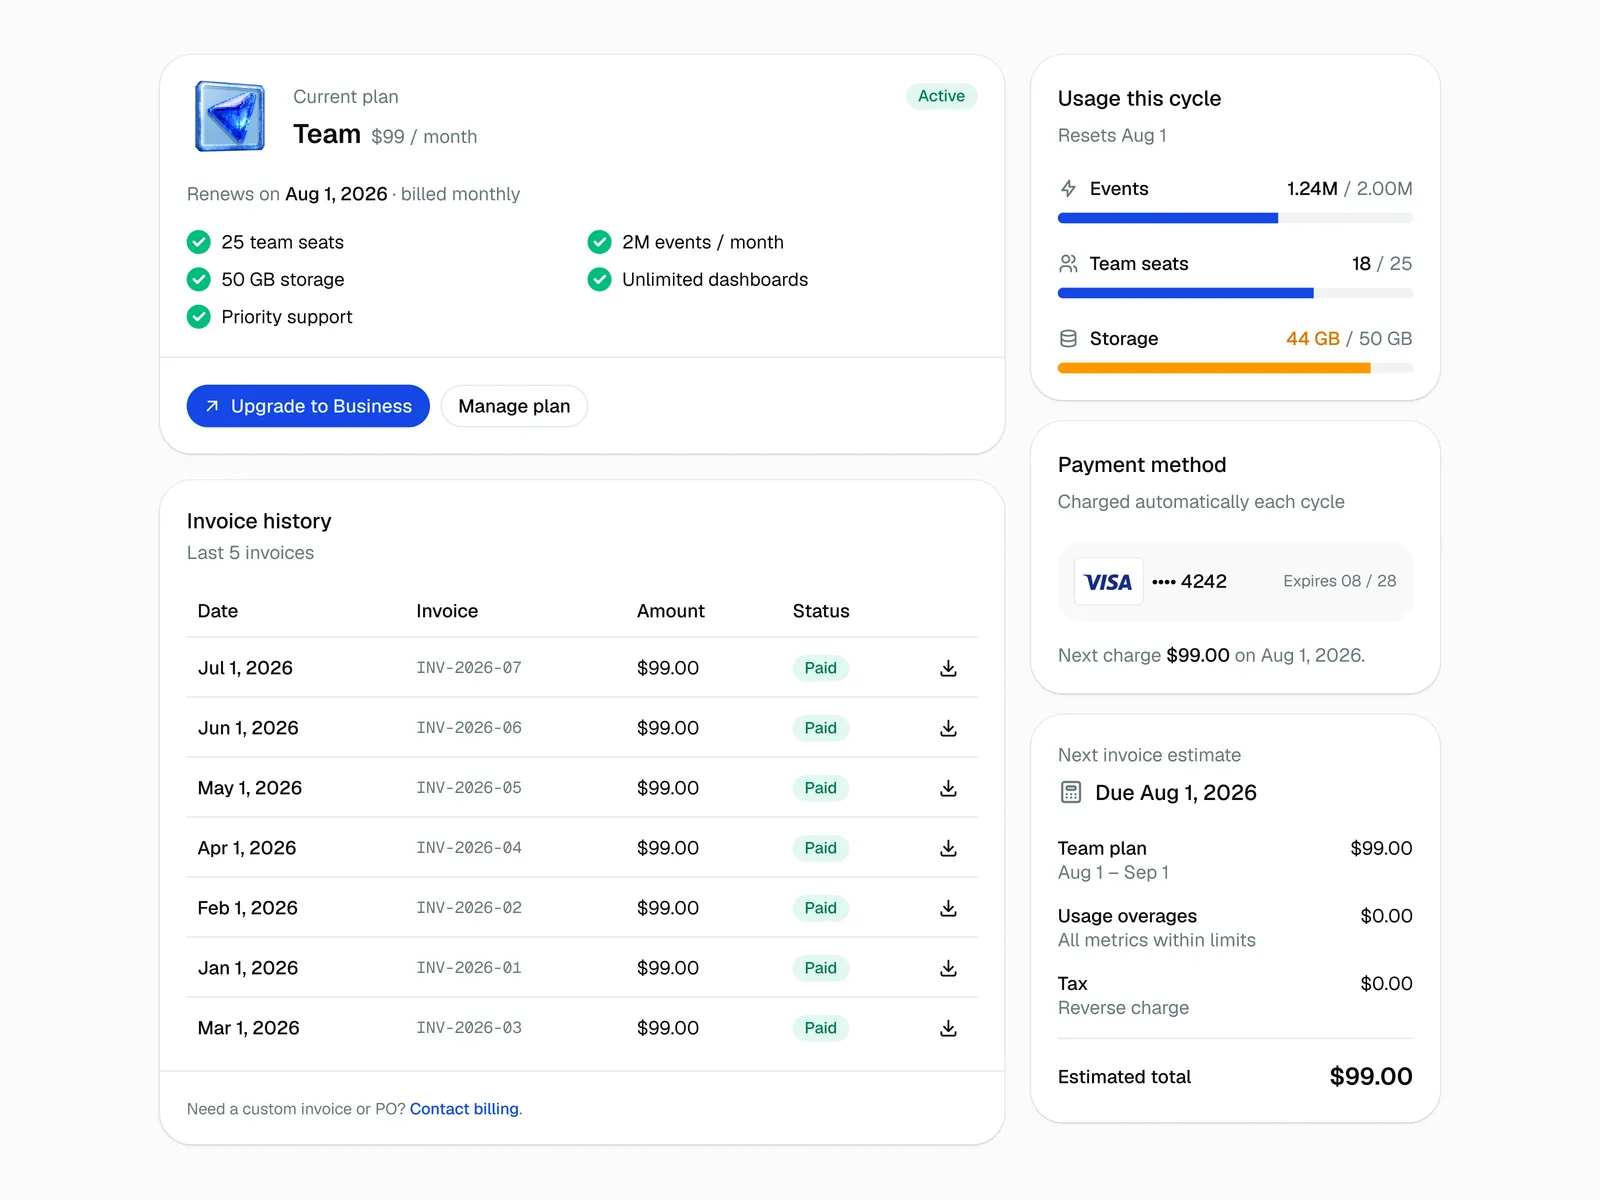This screenshot has width=1600, height=1200.
Task: Download the Jan 1, 2026 invoice
Action: pos(948,968)
